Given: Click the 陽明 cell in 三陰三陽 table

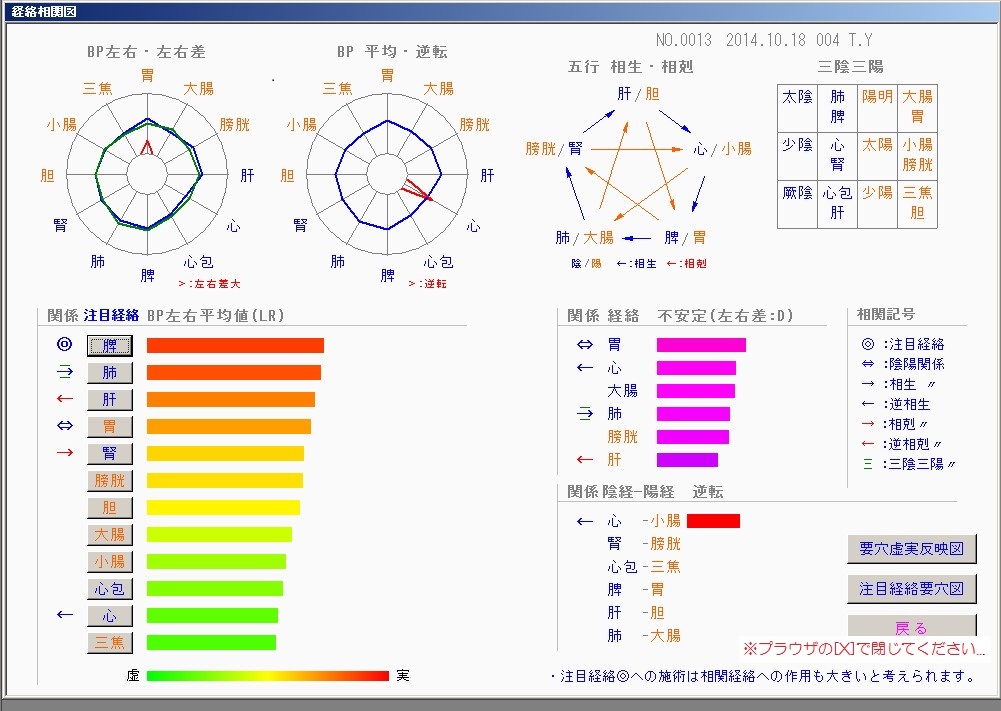Looking at the screenshot, I should [x=877, y=97].
